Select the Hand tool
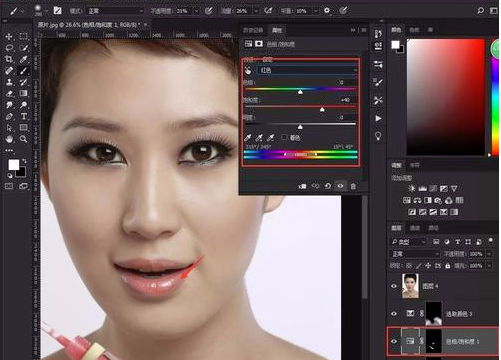501x360 pixels. tap(9, 139)
